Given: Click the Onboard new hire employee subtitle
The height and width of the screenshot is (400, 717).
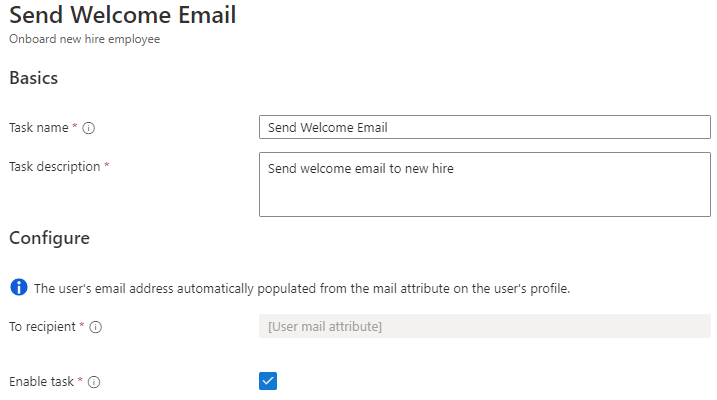Looking at the screenshot, I should [x=84, y=39].
